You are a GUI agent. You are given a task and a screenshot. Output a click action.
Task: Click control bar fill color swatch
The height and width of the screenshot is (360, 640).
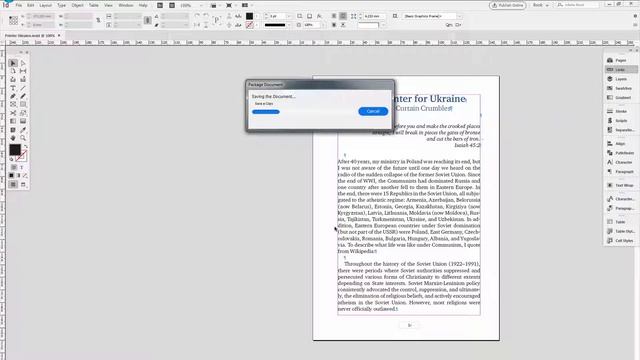click(249, 16)
